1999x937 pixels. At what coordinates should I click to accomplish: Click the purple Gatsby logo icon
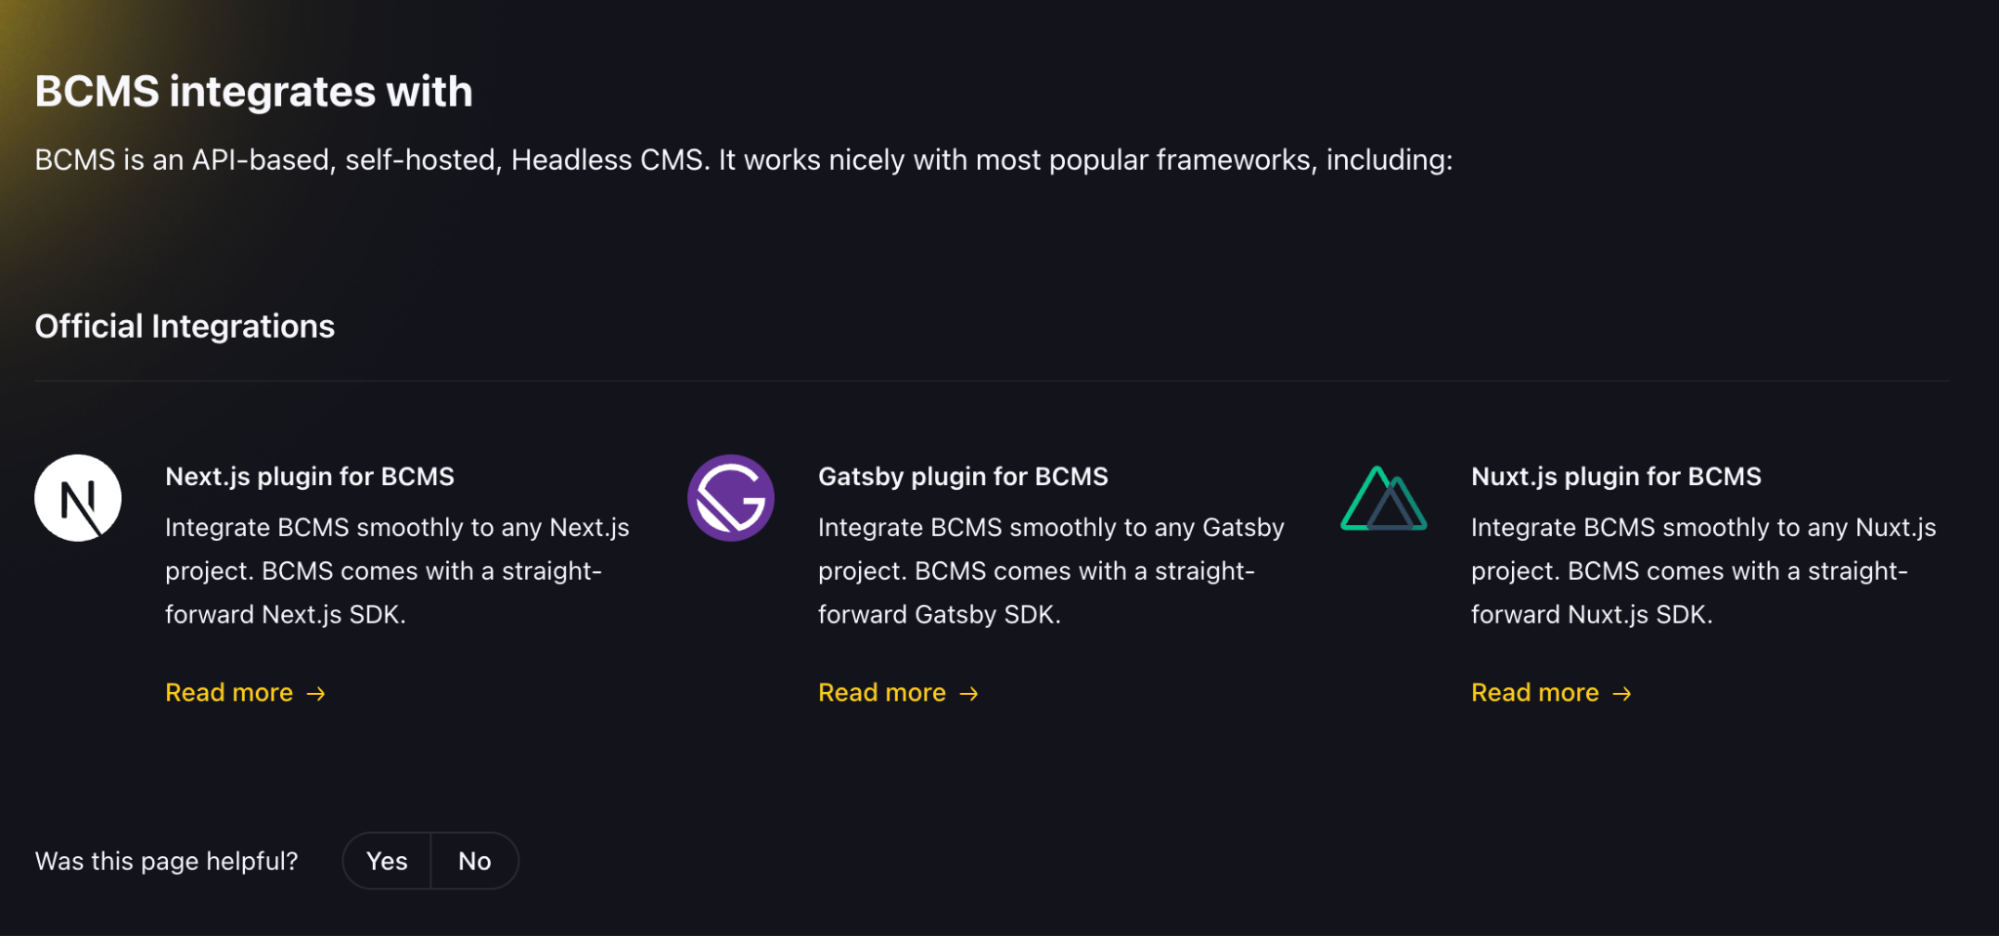(x=731, y=498)
